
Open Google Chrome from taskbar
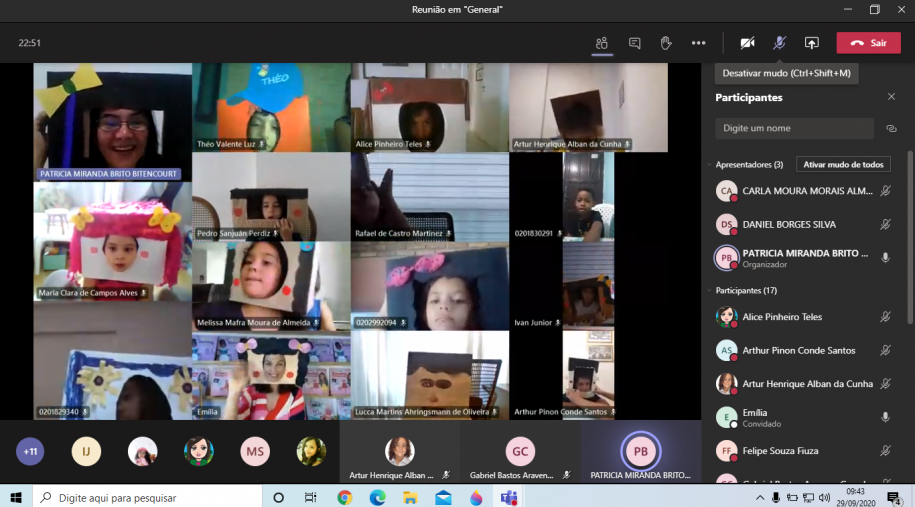pos(345,498)
